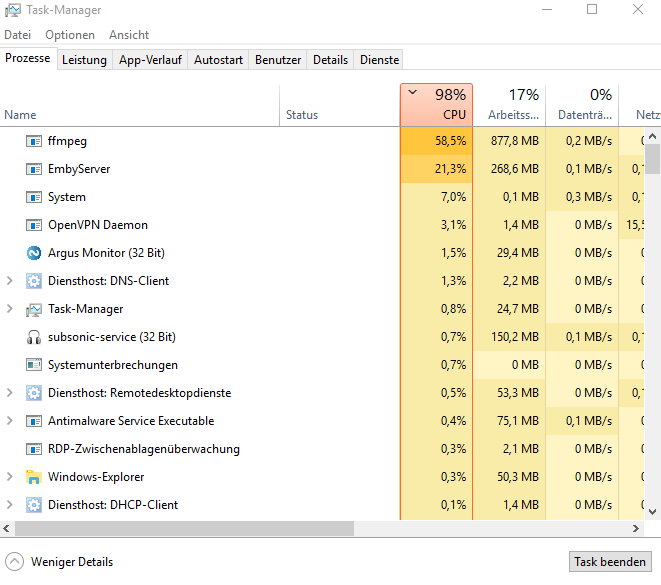Image resolution: width=661 pixels, height=585 pixels.
Task: Click the ffmpeg process icon
Action: pos(34,141)
